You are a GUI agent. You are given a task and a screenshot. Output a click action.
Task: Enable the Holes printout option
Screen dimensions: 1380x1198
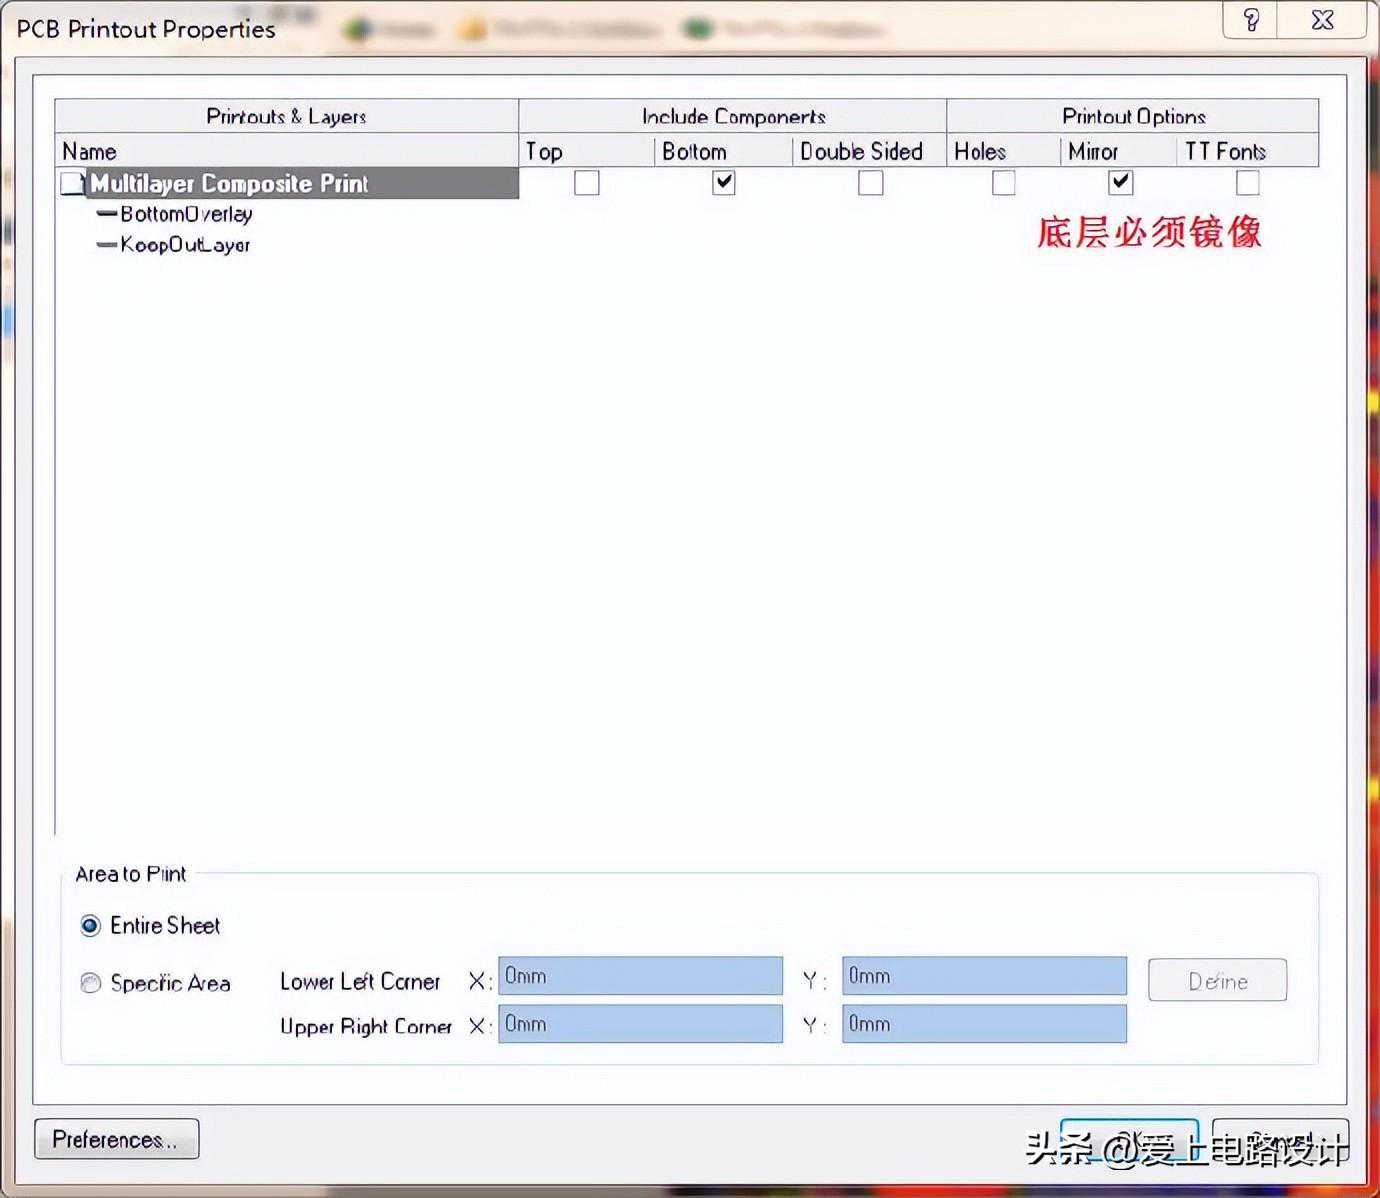coord(1003,183)
